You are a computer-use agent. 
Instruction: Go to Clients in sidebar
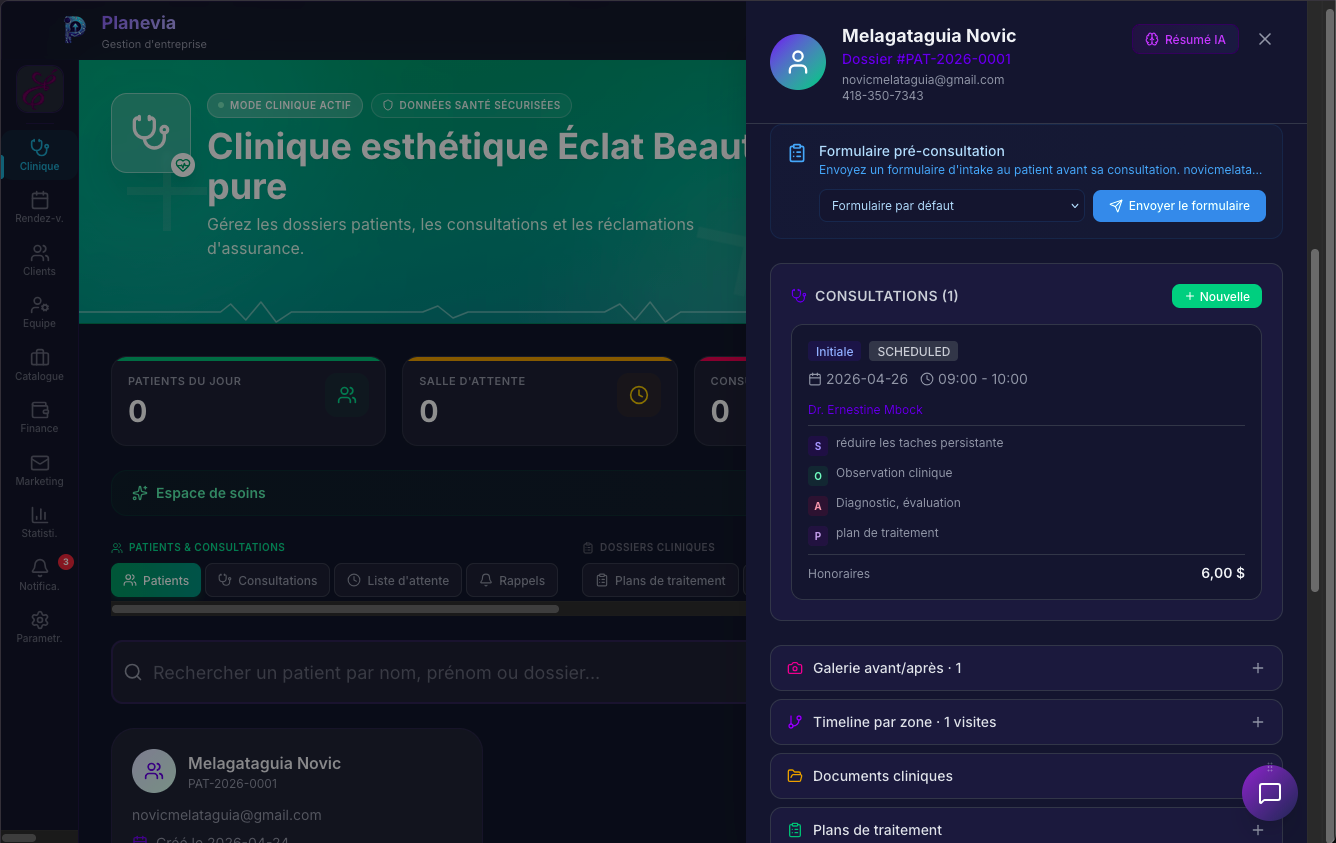[x=40, y=260]
